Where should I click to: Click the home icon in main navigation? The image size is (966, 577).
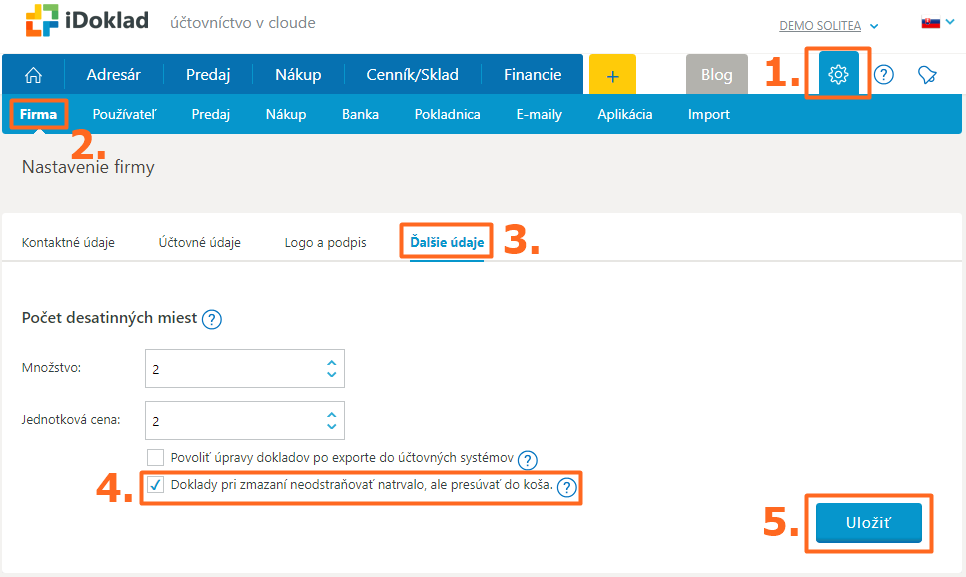point(33,75)
